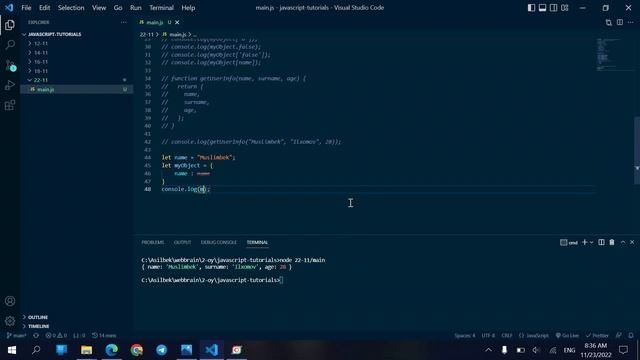
Task: Expand the 16-11 folder
Action: pos(77,62)
